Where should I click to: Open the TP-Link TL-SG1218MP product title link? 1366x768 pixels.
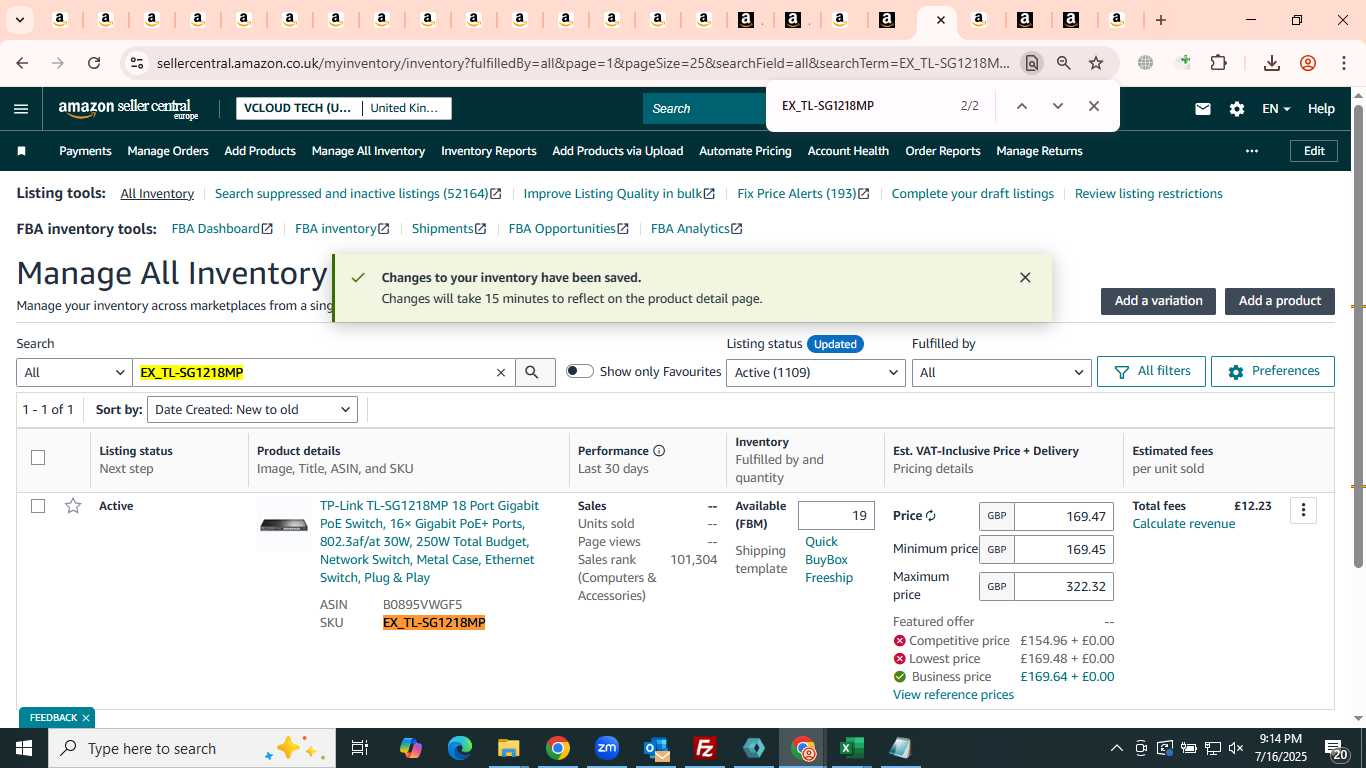click(429, 542)
